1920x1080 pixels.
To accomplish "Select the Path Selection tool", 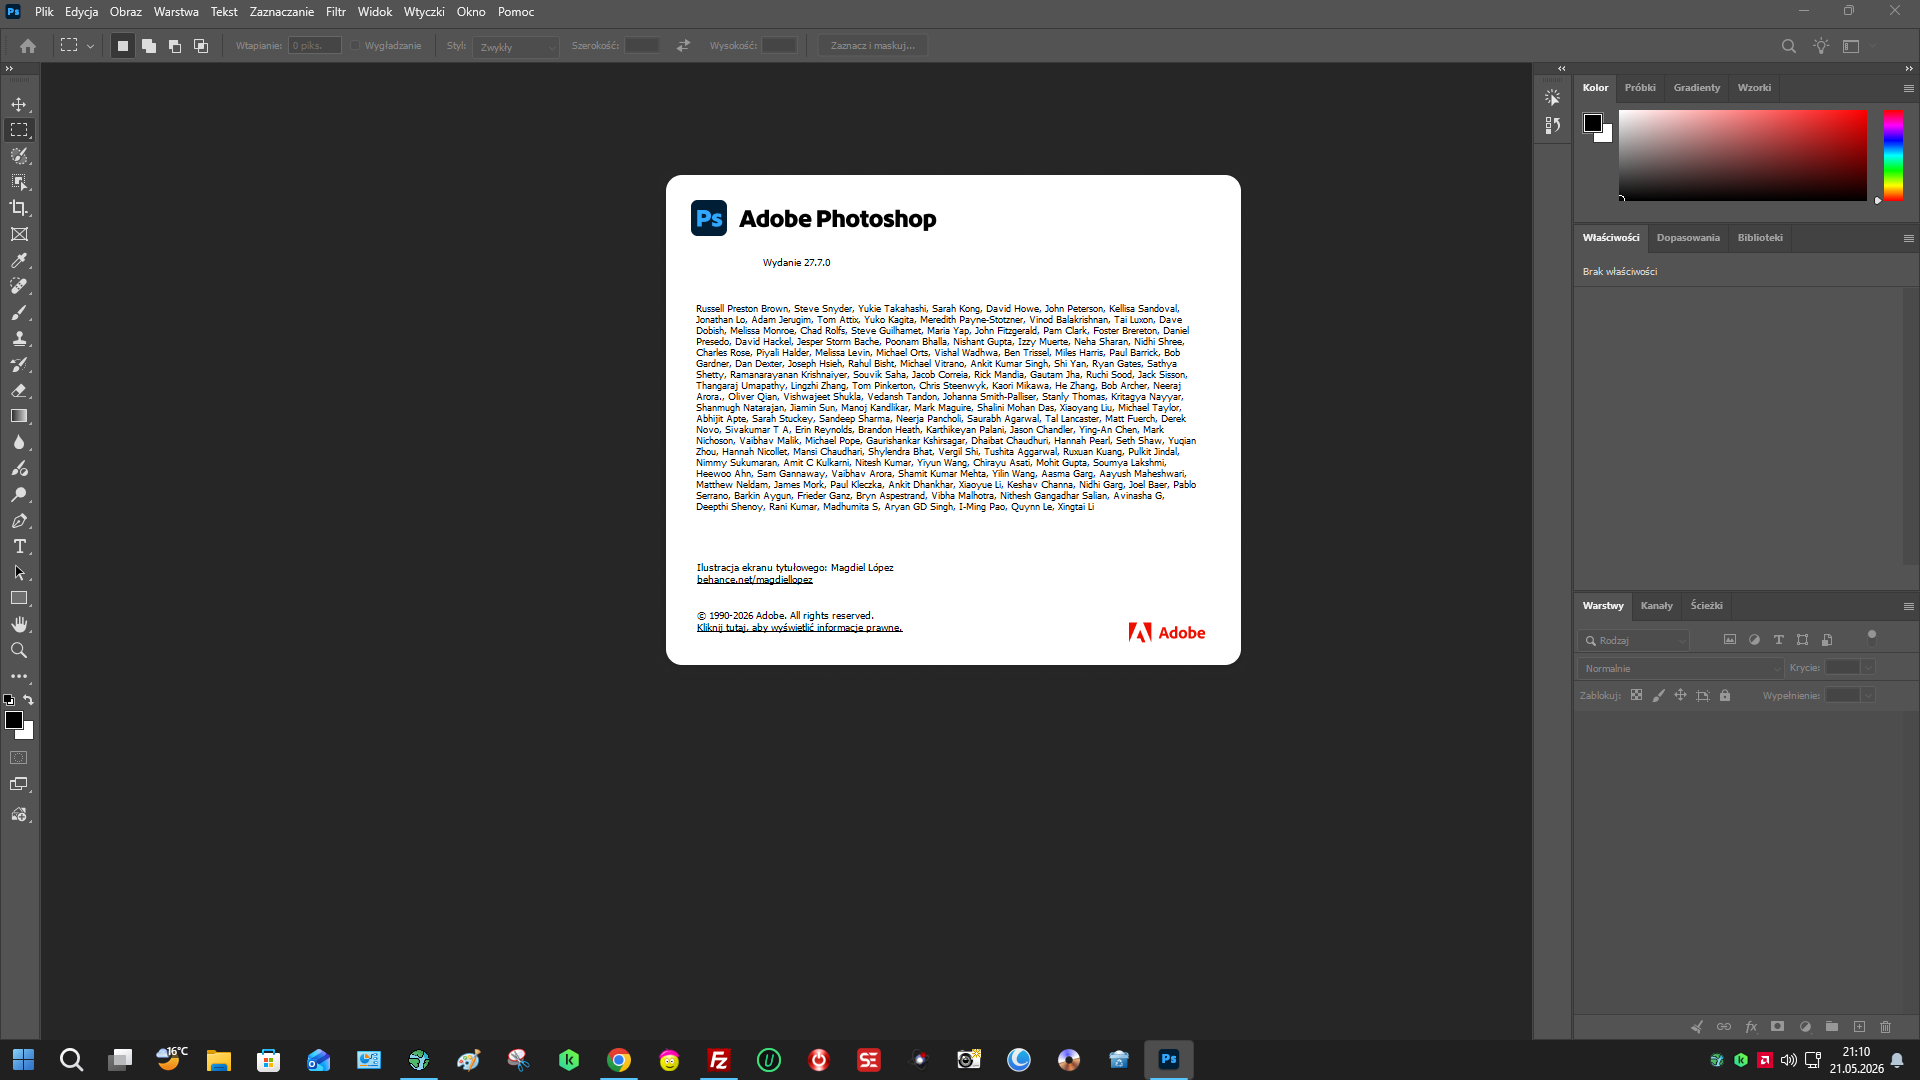I will pyautogui.click(x=19, y=572).
